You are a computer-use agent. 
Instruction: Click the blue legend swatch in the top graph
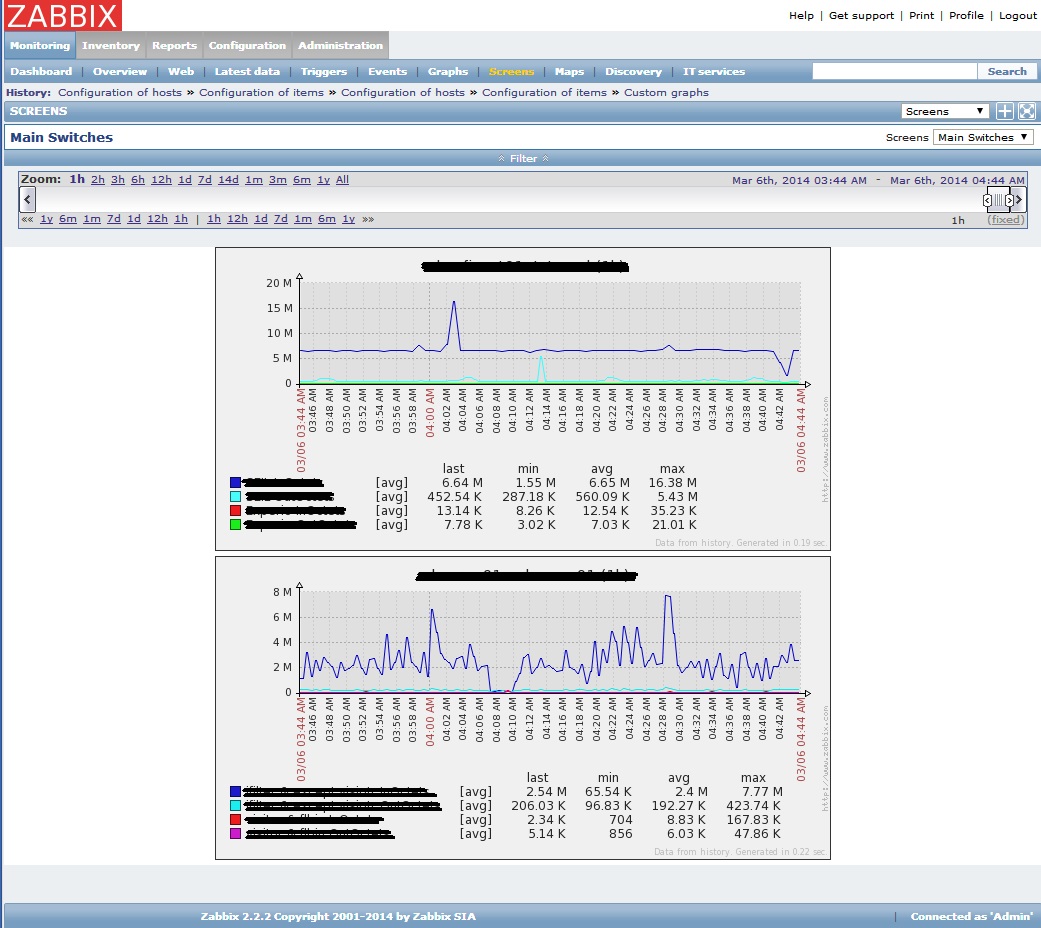[x=236, y=482]
